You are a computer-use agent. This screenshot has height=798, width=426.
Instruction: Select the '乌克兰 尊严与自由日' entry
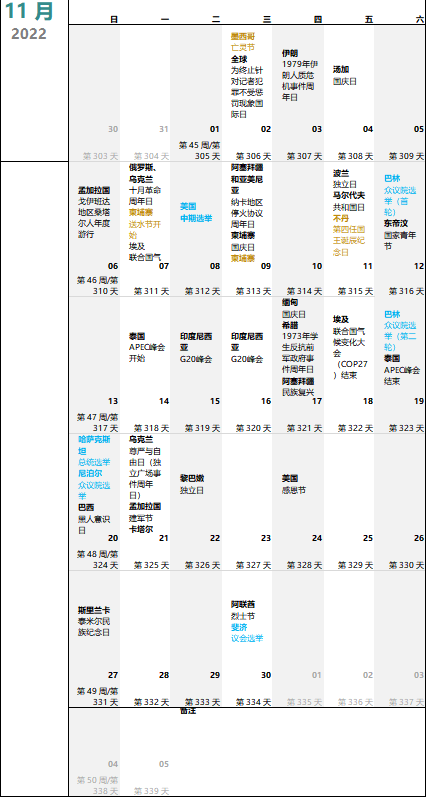pyautogui.click(x=145, y=467)
